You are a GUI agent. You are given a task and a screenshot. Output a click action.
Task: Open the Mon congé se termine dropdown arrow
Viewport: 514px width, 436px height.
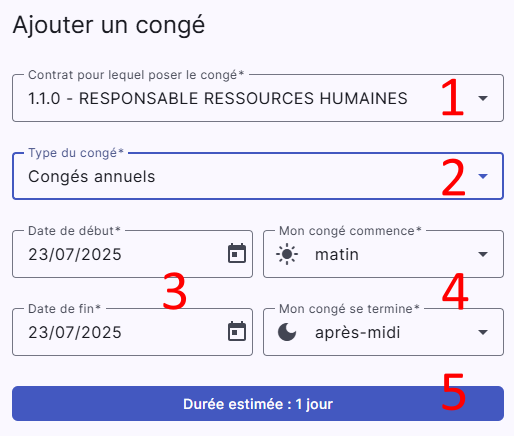tap(483, 332)
